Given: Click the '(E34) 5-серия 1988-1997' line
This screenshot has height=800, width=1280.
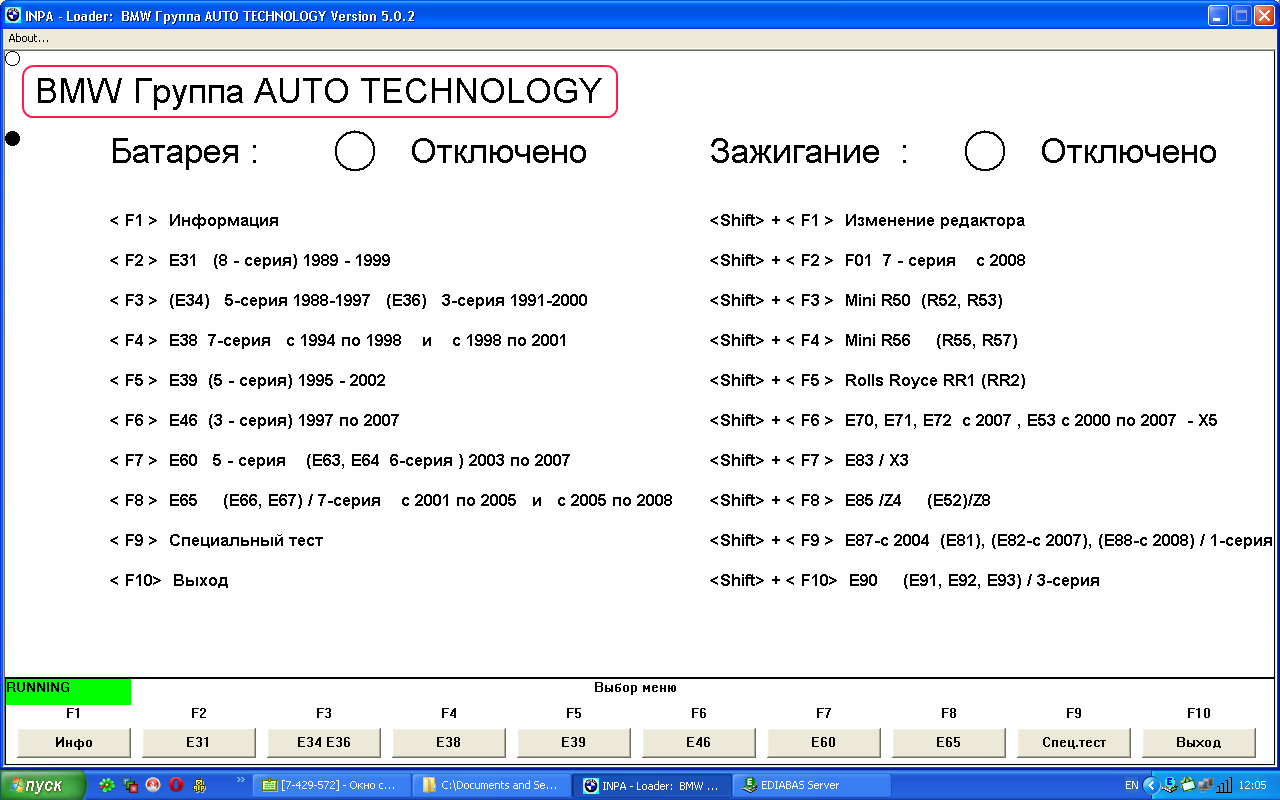Looking at the screenshot, I should click(x=349, y=300).
